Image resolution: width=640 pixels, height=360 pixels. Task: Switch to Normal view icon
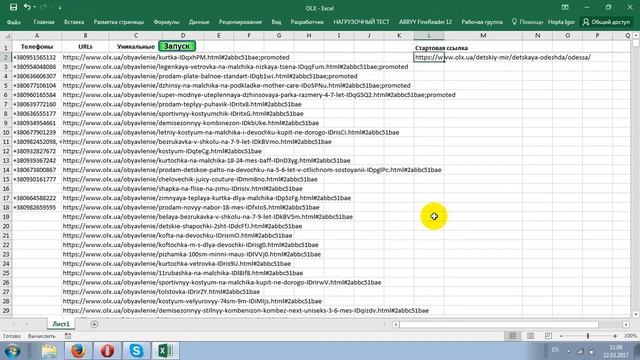(513, 336)
